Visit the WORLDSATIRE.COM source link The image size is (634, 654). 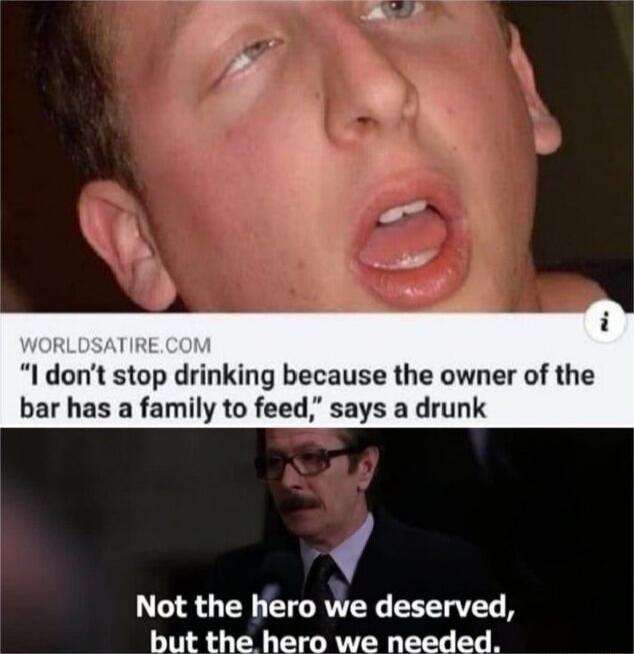click(x=116, y=345)
